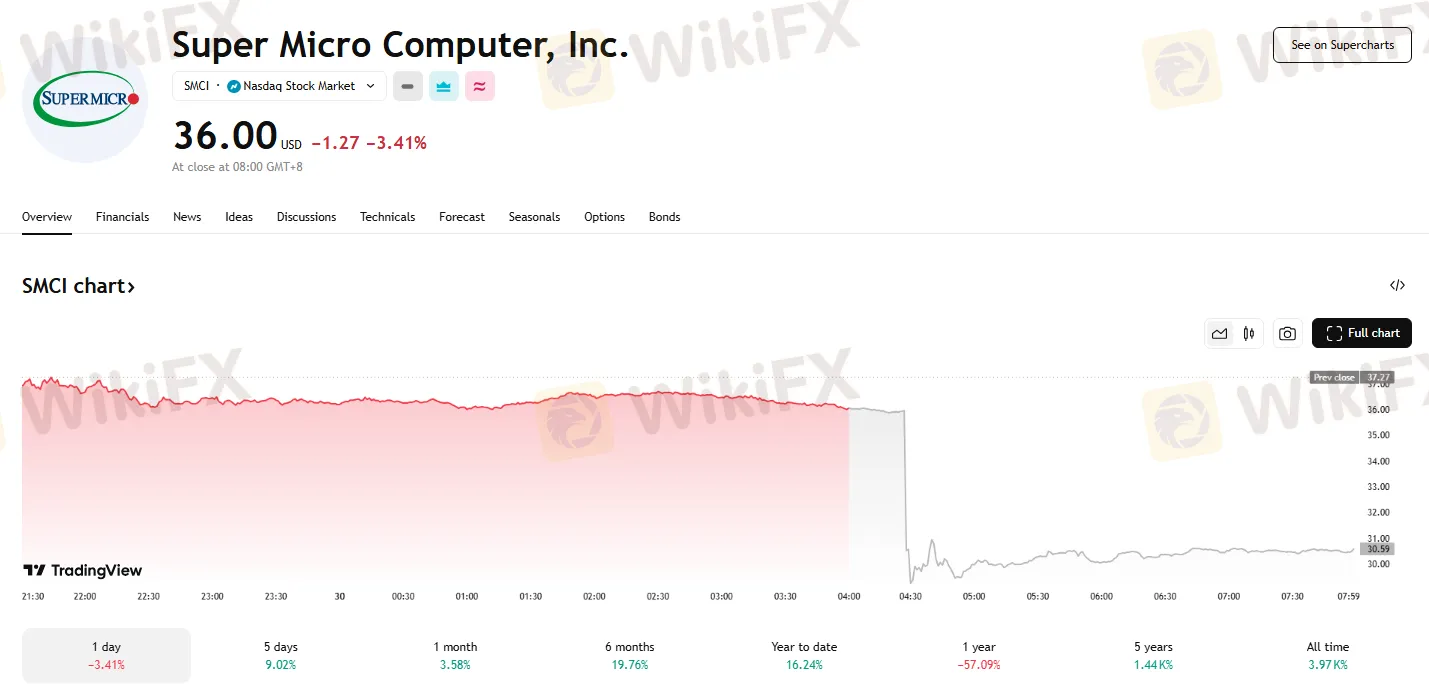The image size is (1429, 699).
Task: Select the 5 years time range
Action: (1153, 655)
